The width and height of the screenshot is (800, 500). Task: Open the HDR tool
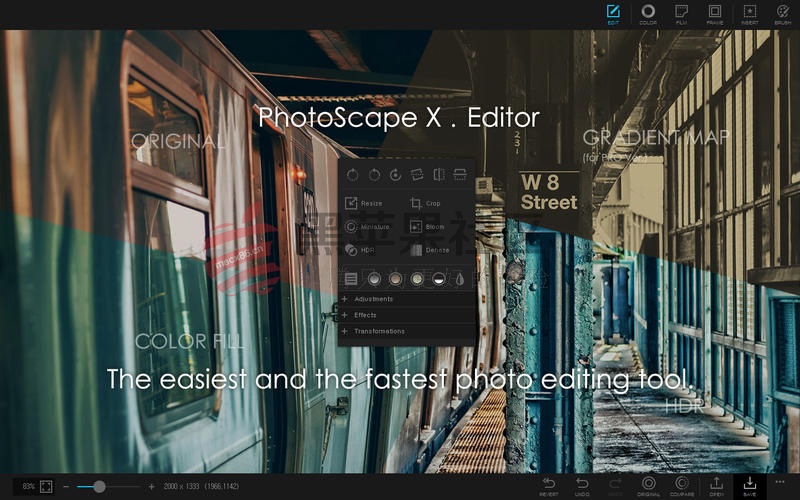point(359,250)
